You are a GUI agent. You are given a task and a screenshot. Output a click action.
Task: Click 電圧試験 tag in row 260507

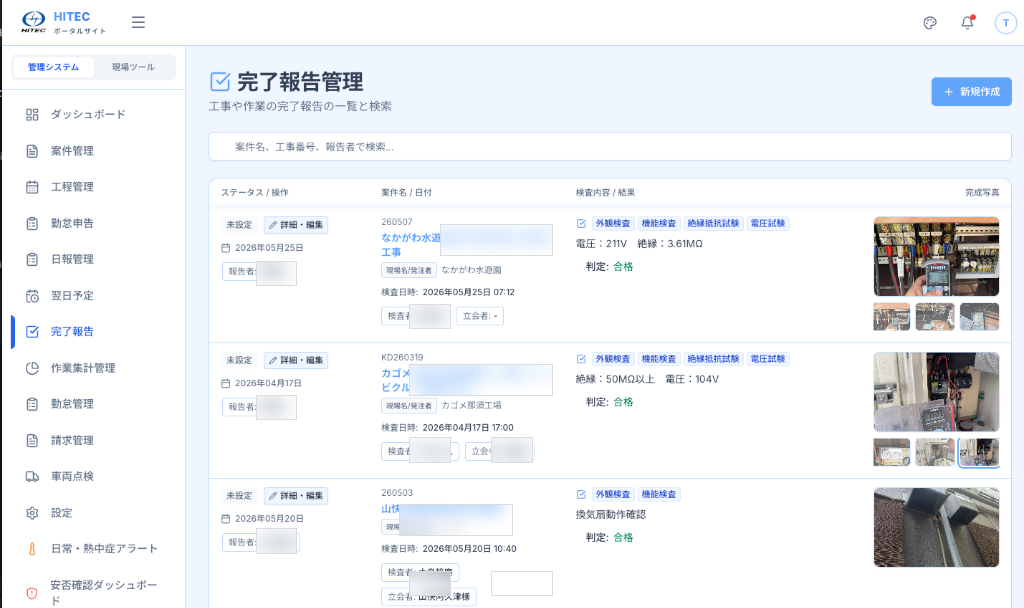[x=767, y=223]
